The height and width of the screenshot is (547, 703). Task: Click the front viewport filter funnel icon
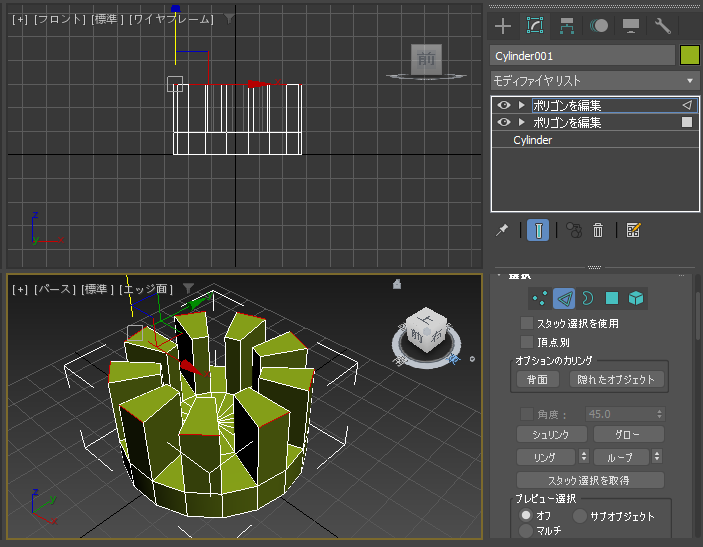coord(229,19)
